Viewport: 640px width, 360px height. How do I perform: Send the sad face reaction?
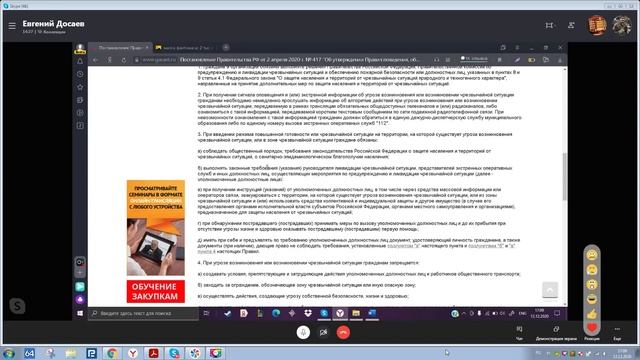click(x=592, y=269)
